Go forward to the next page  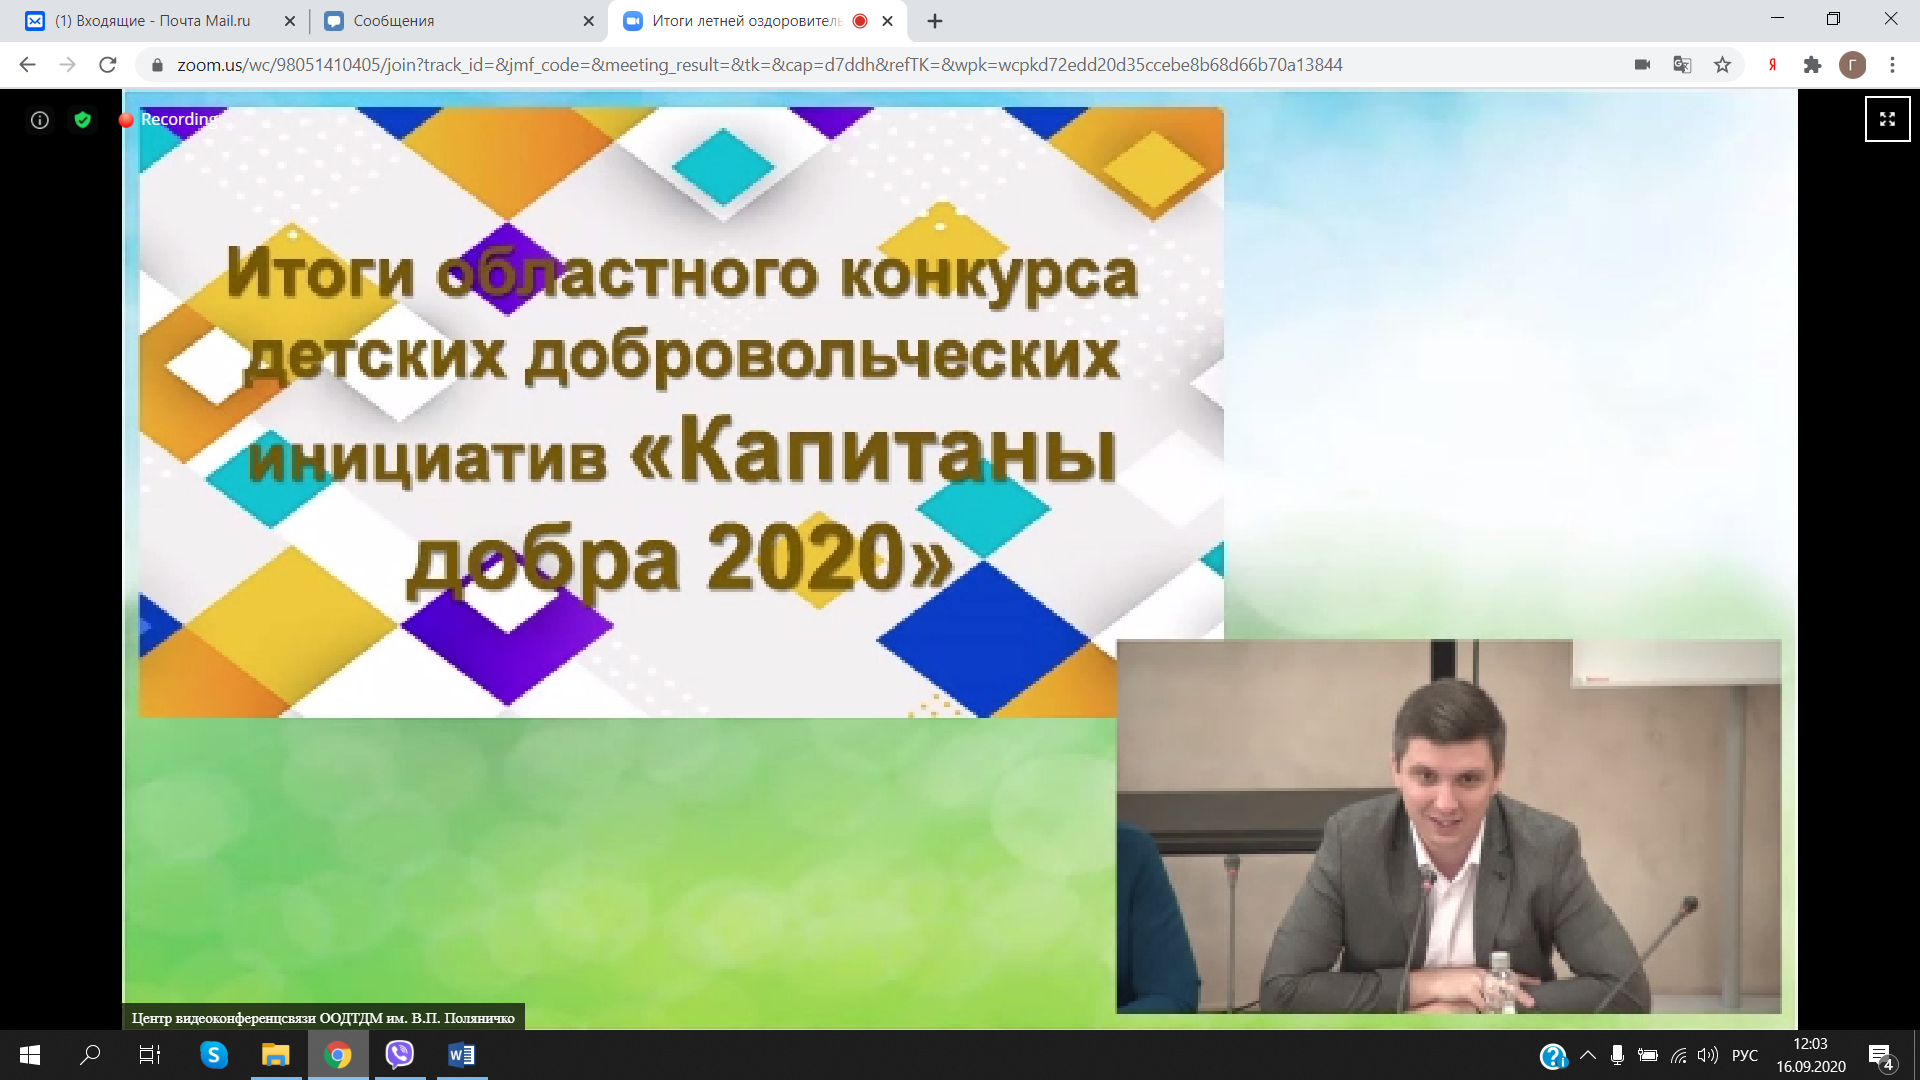[67, 65]
